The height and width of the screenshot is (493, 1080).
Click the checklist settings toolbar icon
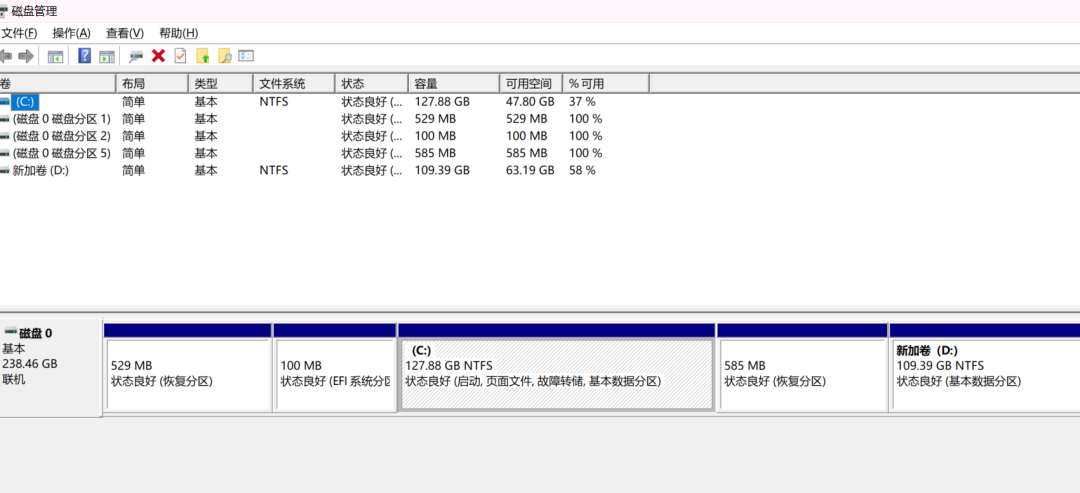[x=247, y=56]
